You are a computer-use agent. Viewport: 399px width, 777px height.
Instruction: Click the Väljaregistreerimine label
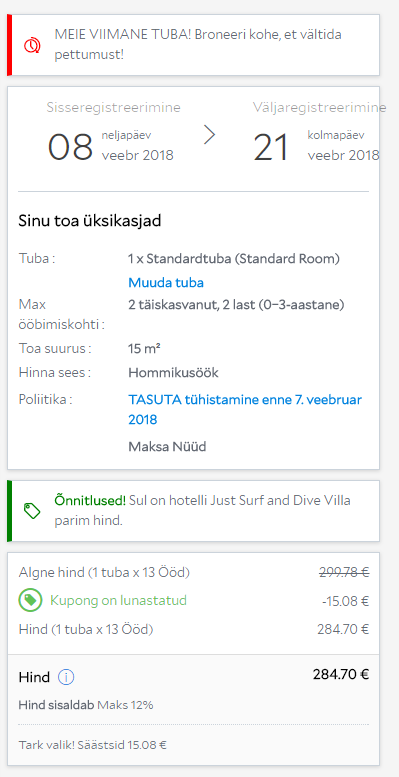pyautogui.click(x=319, y=107)
